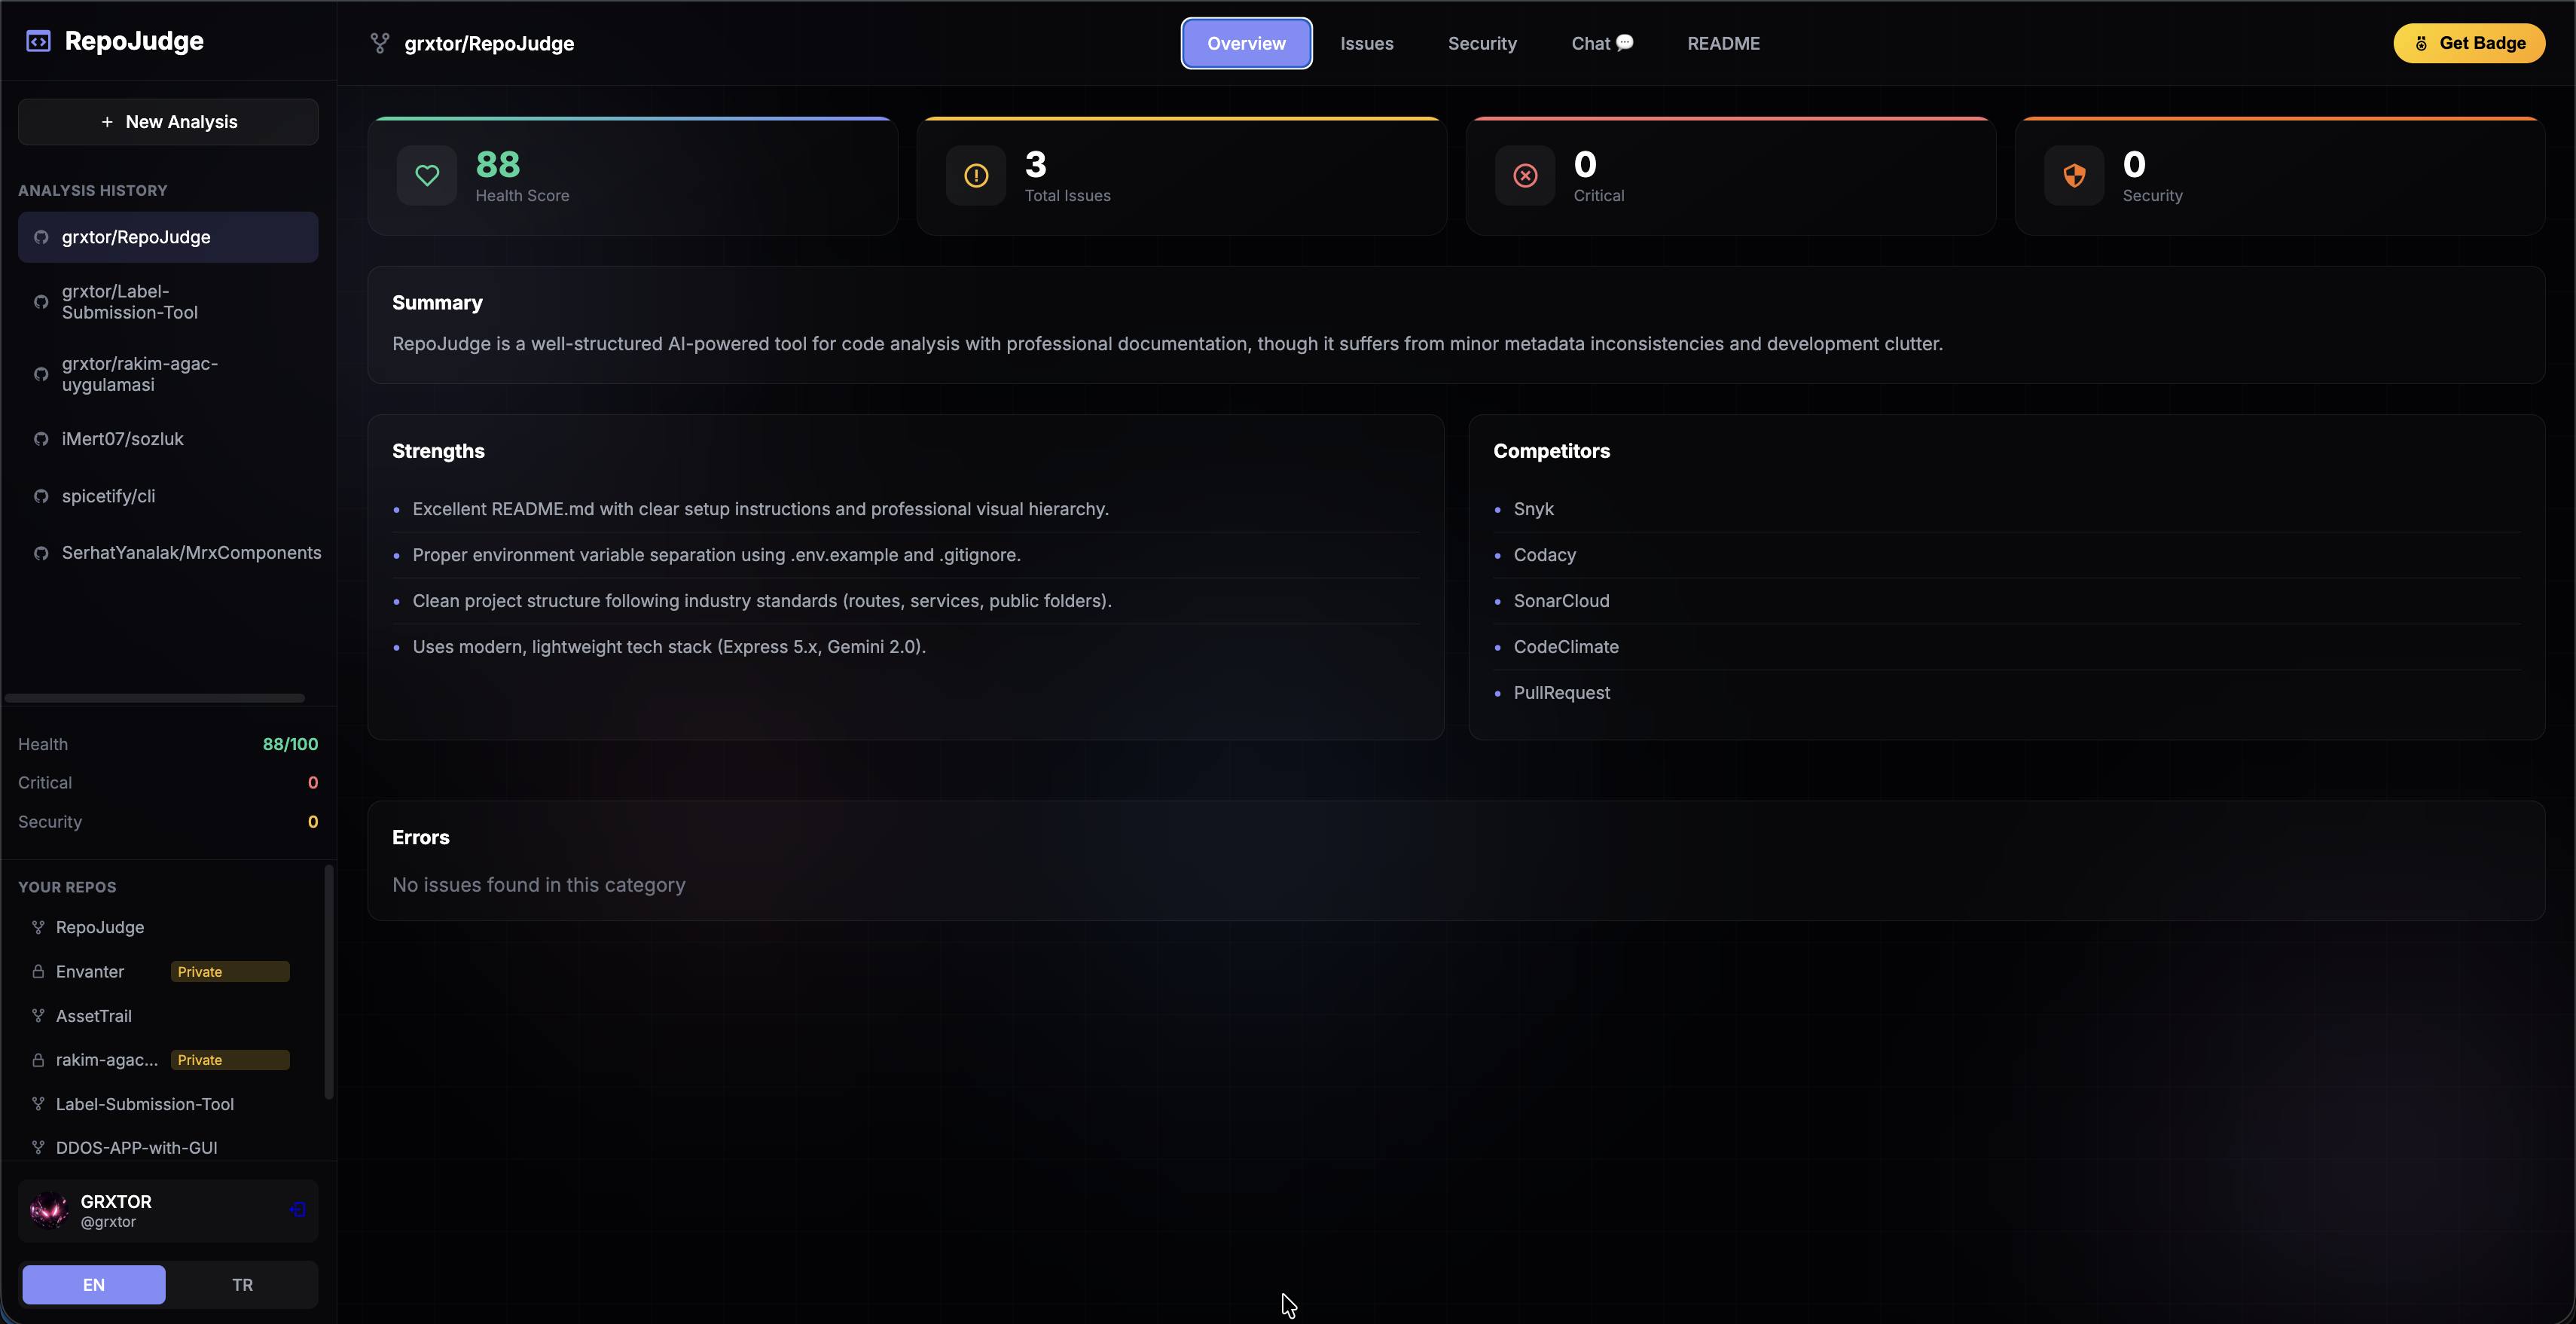Screen dimensions: 2576x1324
Task: Switch to the Issues tab
Action: pos(1366,43)
